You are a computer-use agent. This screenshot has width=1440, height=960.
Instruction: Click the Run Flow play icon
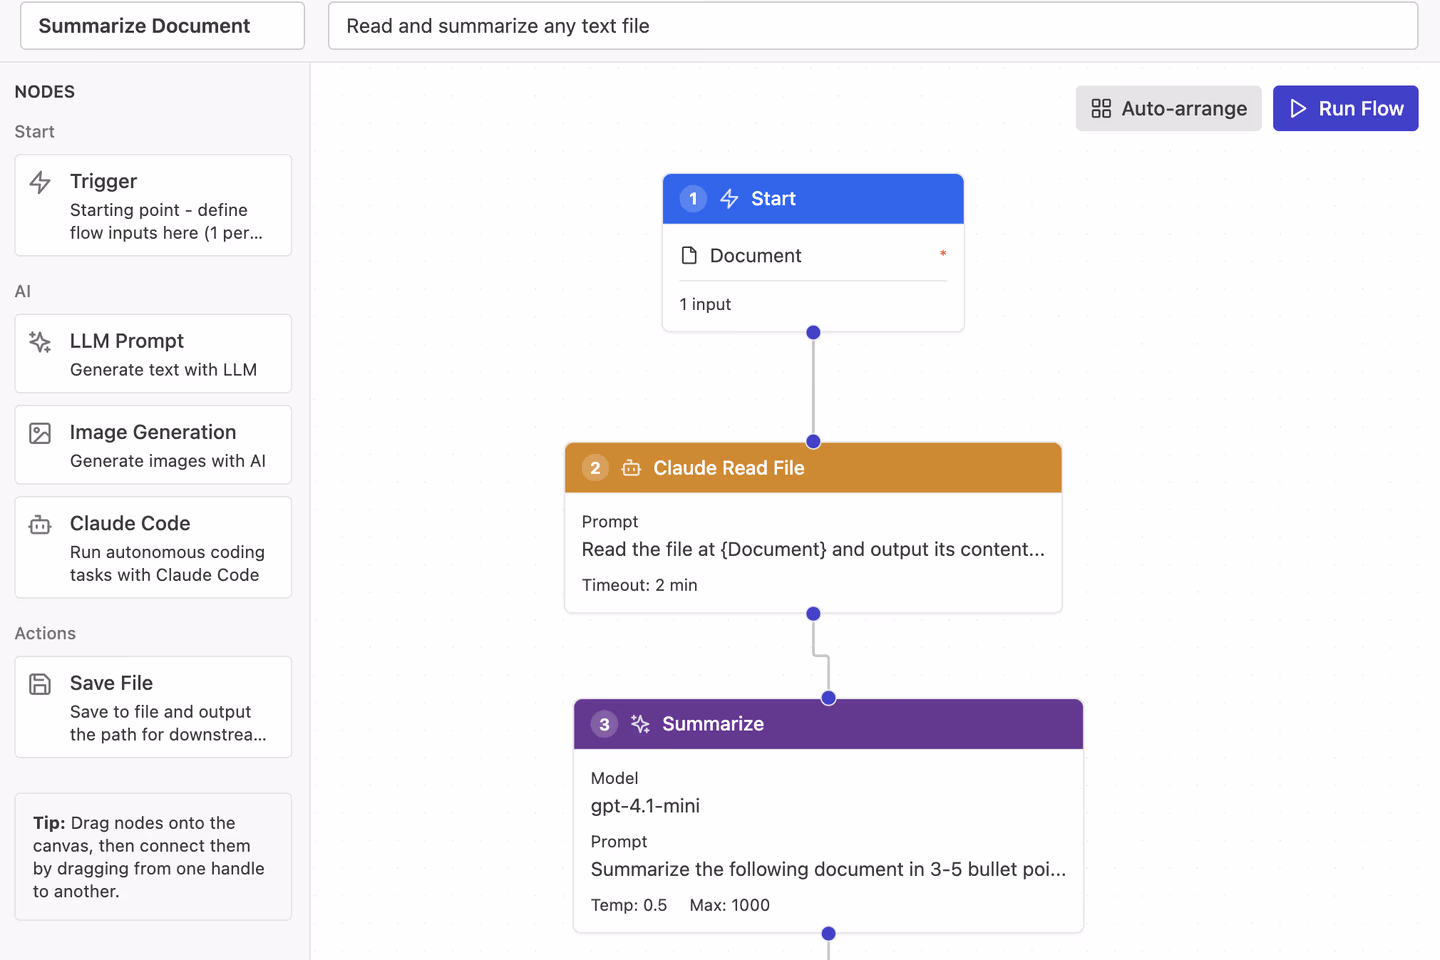[1298, 108]
